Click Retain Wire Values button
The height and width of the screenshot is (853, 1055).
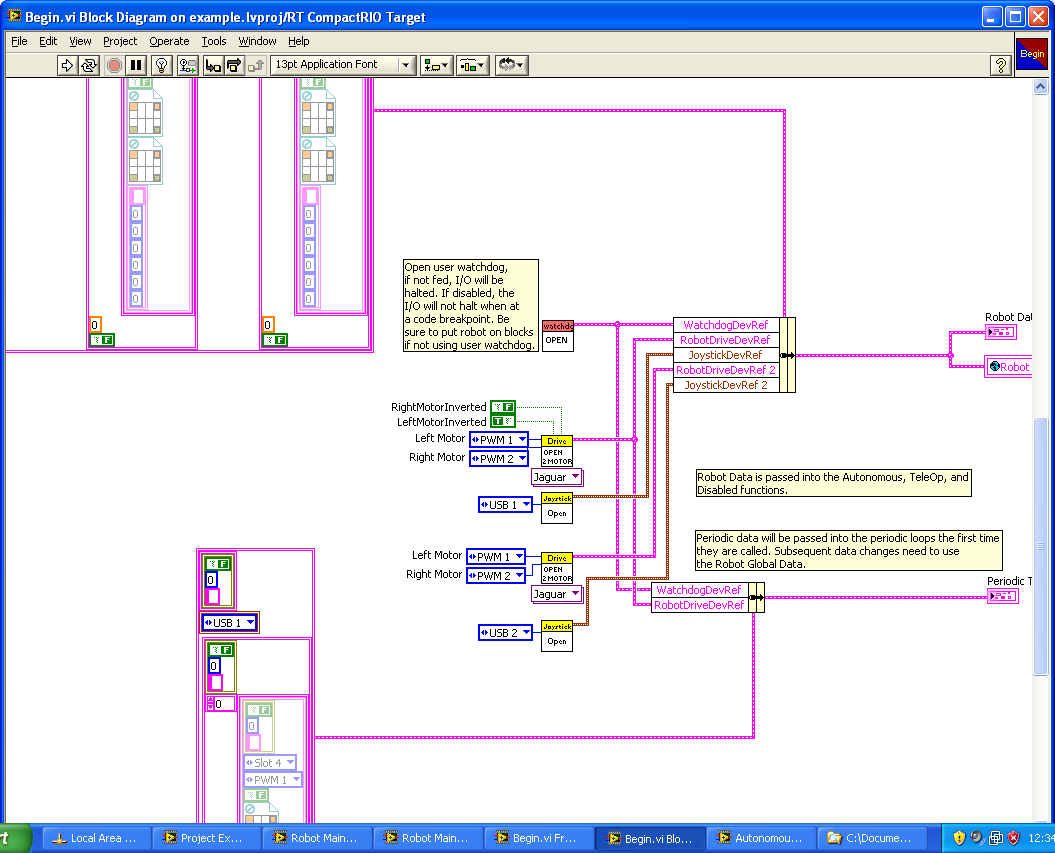point(187,65)
